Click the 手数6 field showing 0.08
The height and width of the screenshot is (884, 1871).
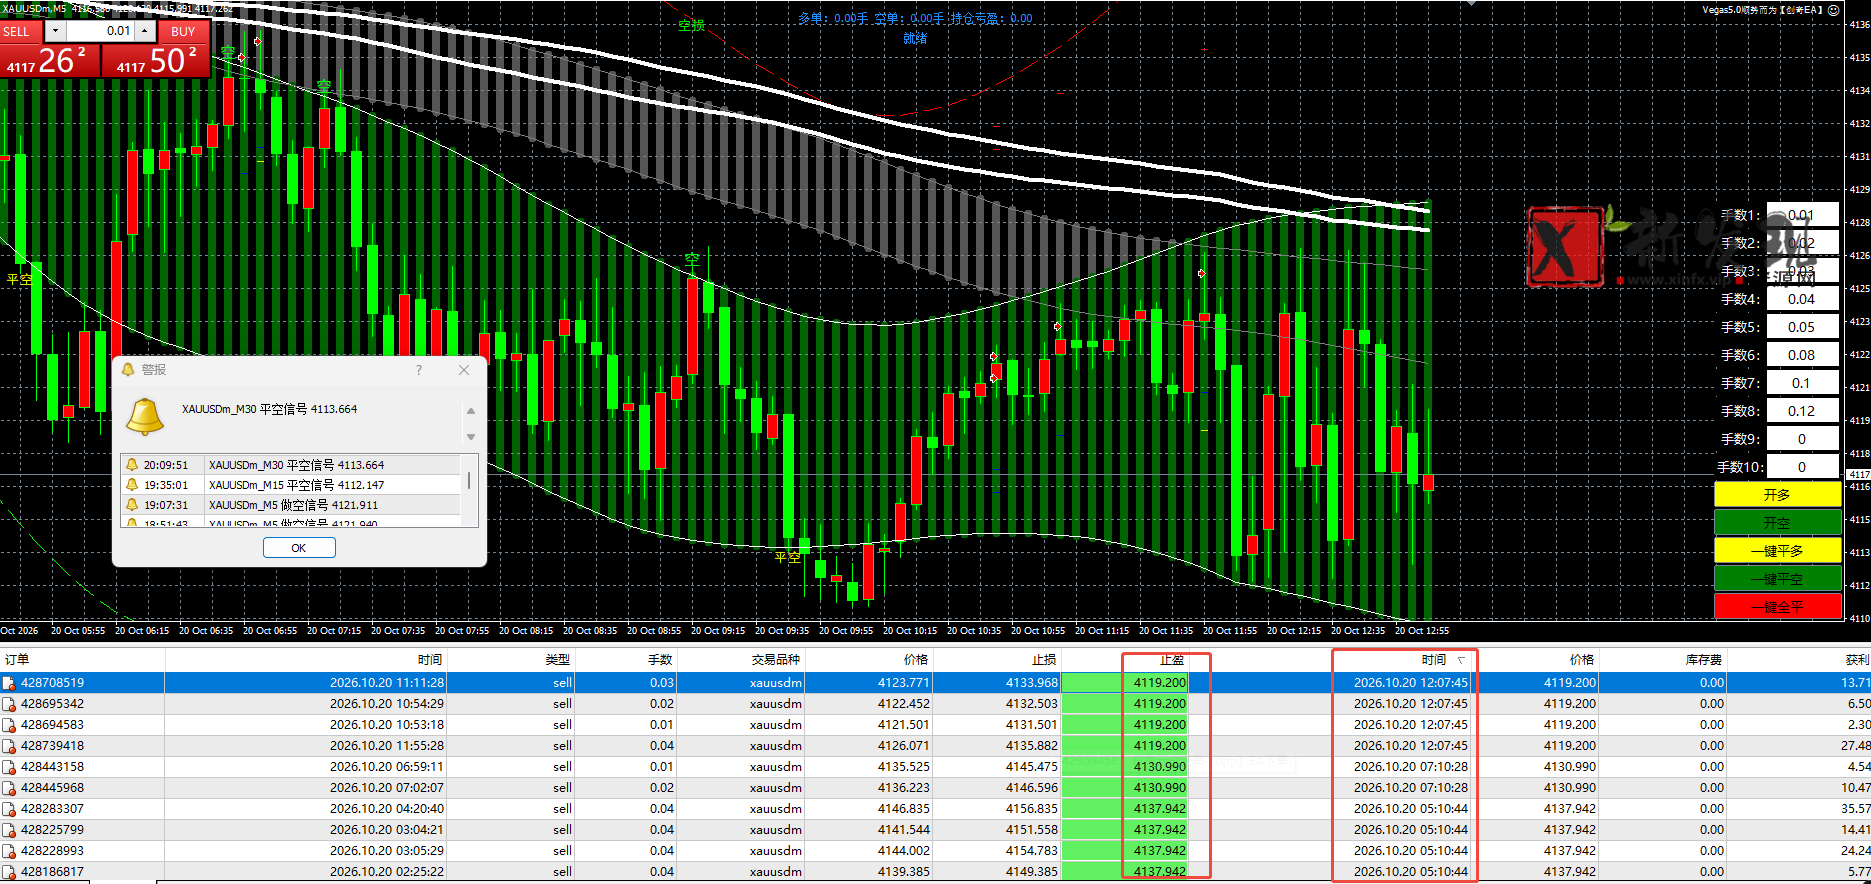(1802, 355)
